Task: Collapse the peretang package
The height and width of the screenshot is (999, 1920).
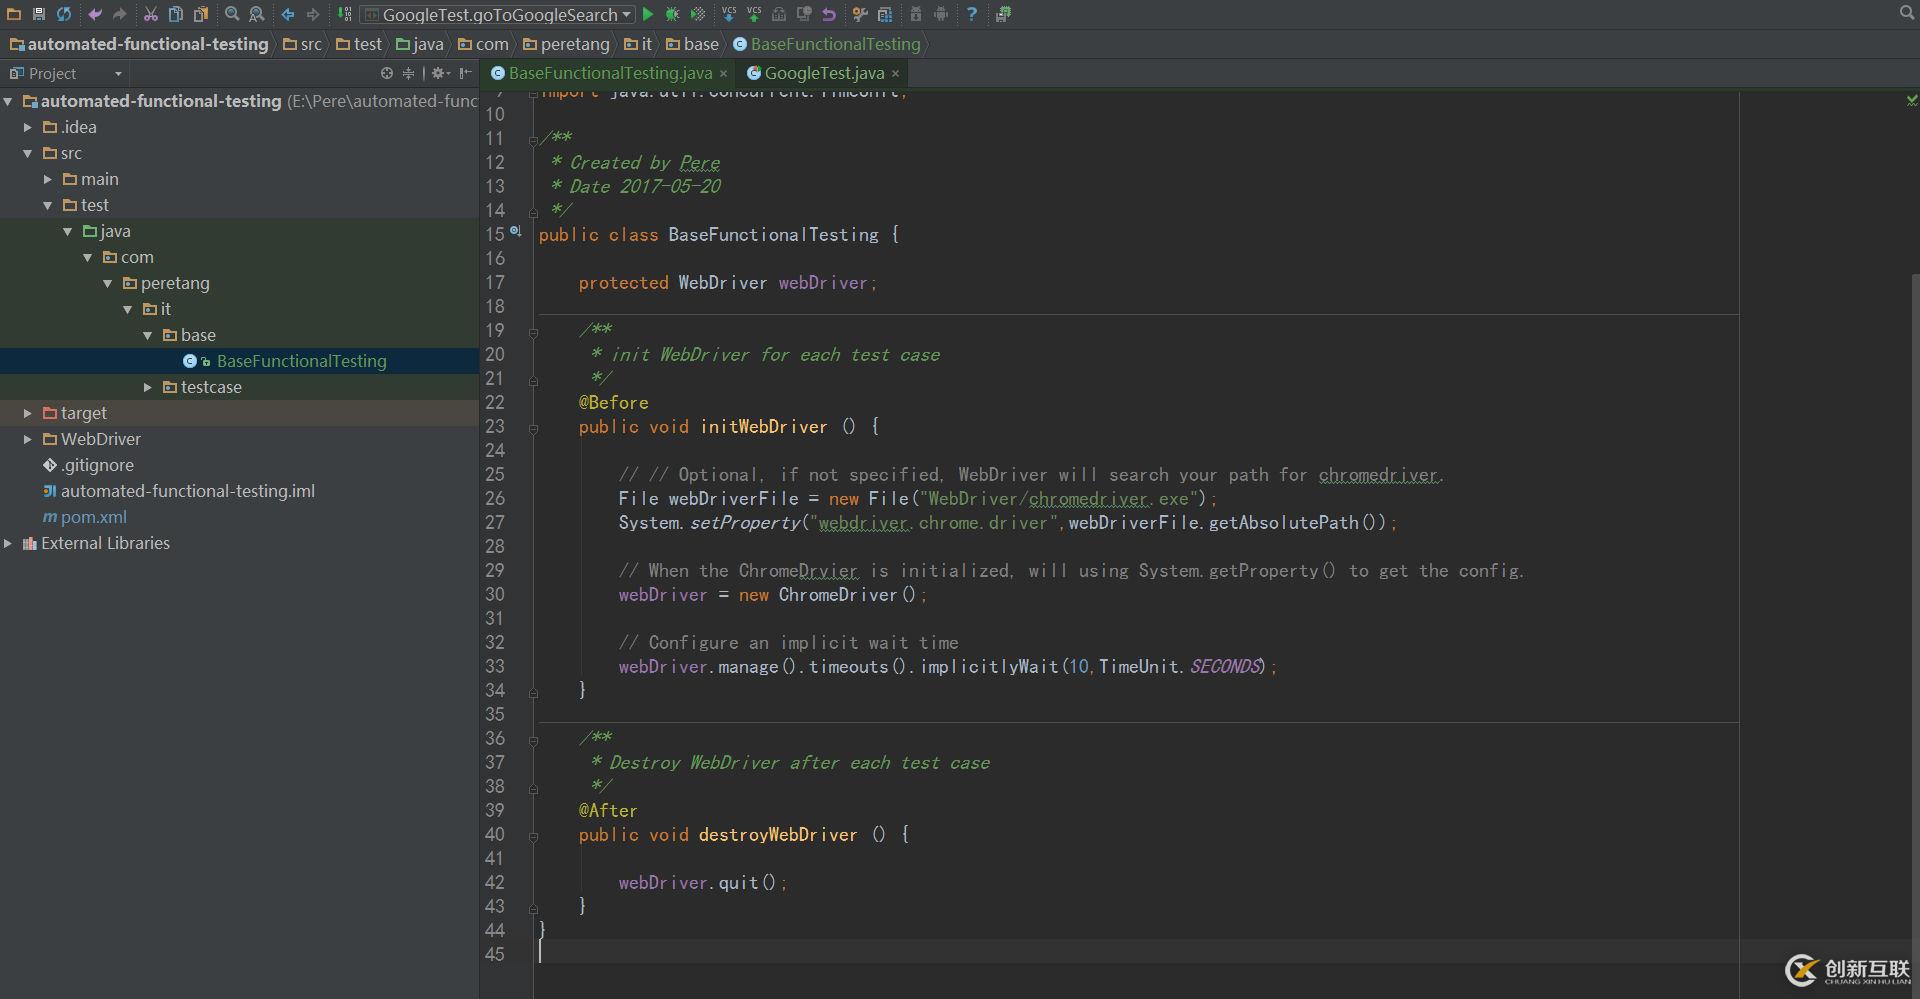Action: tap(108, 283)
